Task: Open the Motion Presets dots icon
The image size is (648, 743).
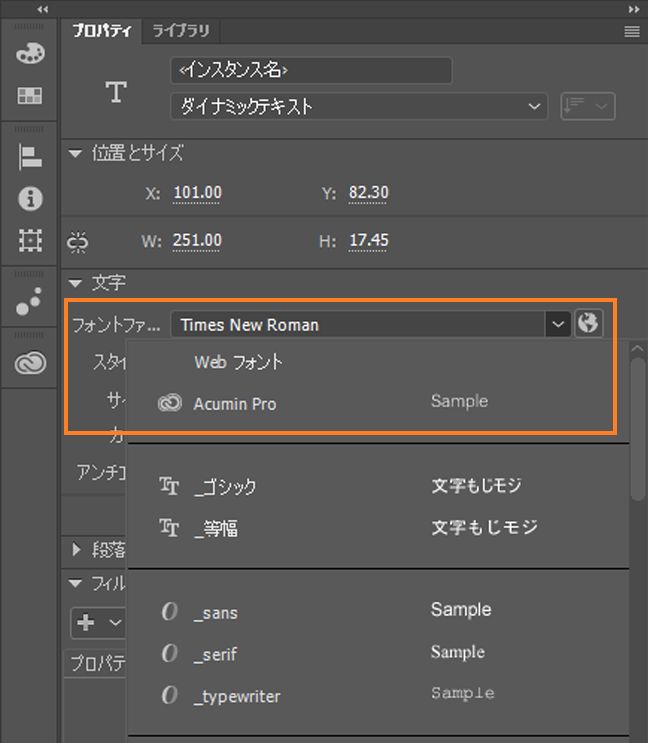Action: click(x=29, y=301)
